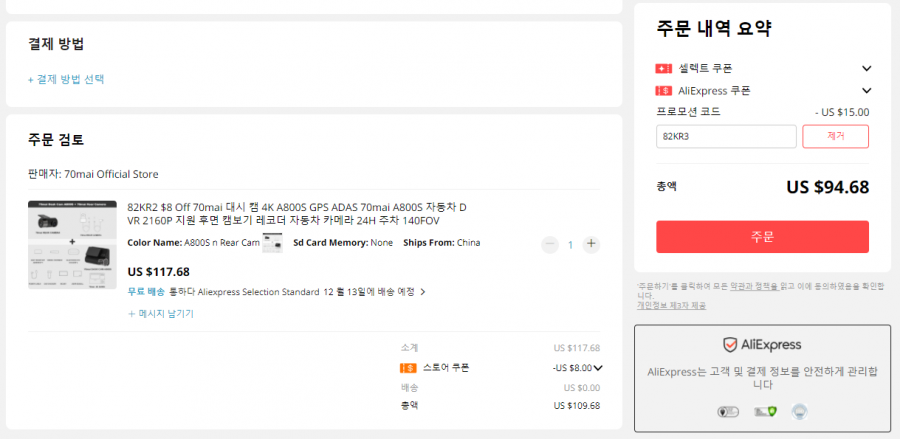The image size is (900, 439).
Task: Click the red Select coupon icon
Action: [x=664, y=68]
